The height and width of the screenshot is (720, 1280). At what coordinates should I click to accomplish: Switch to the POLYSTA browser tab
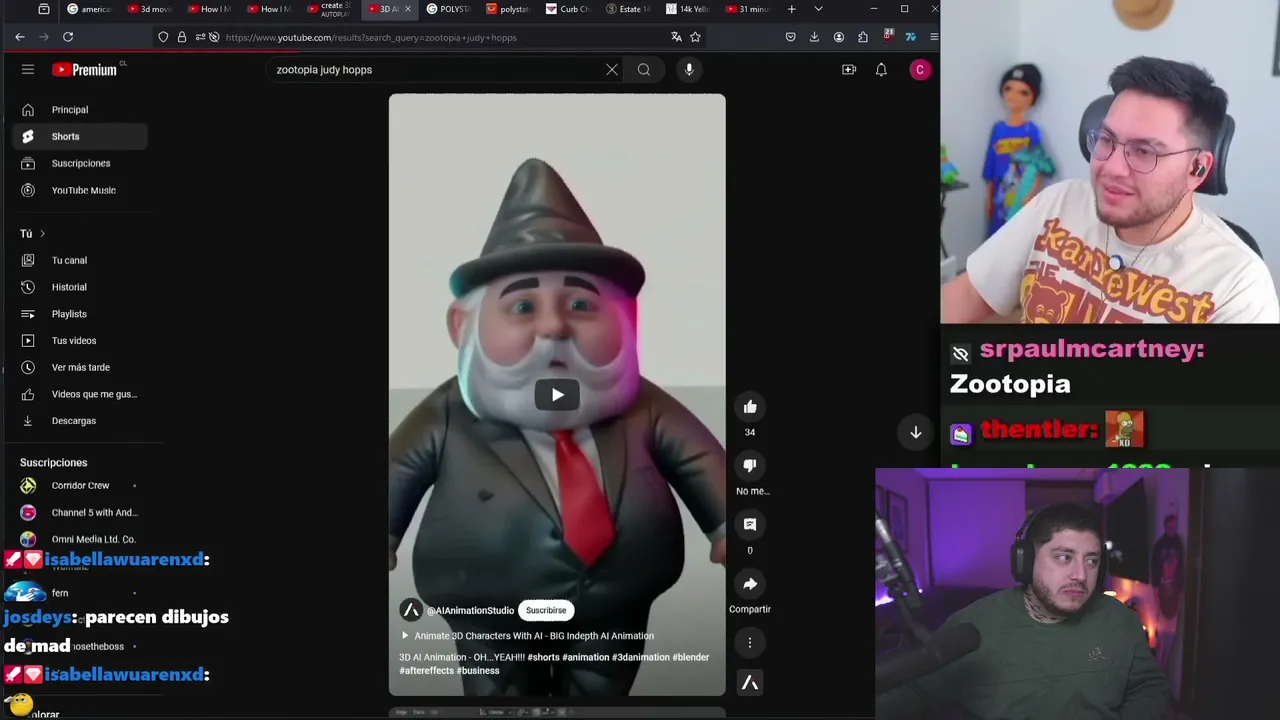pyautogui.click(x=448, y=9)
